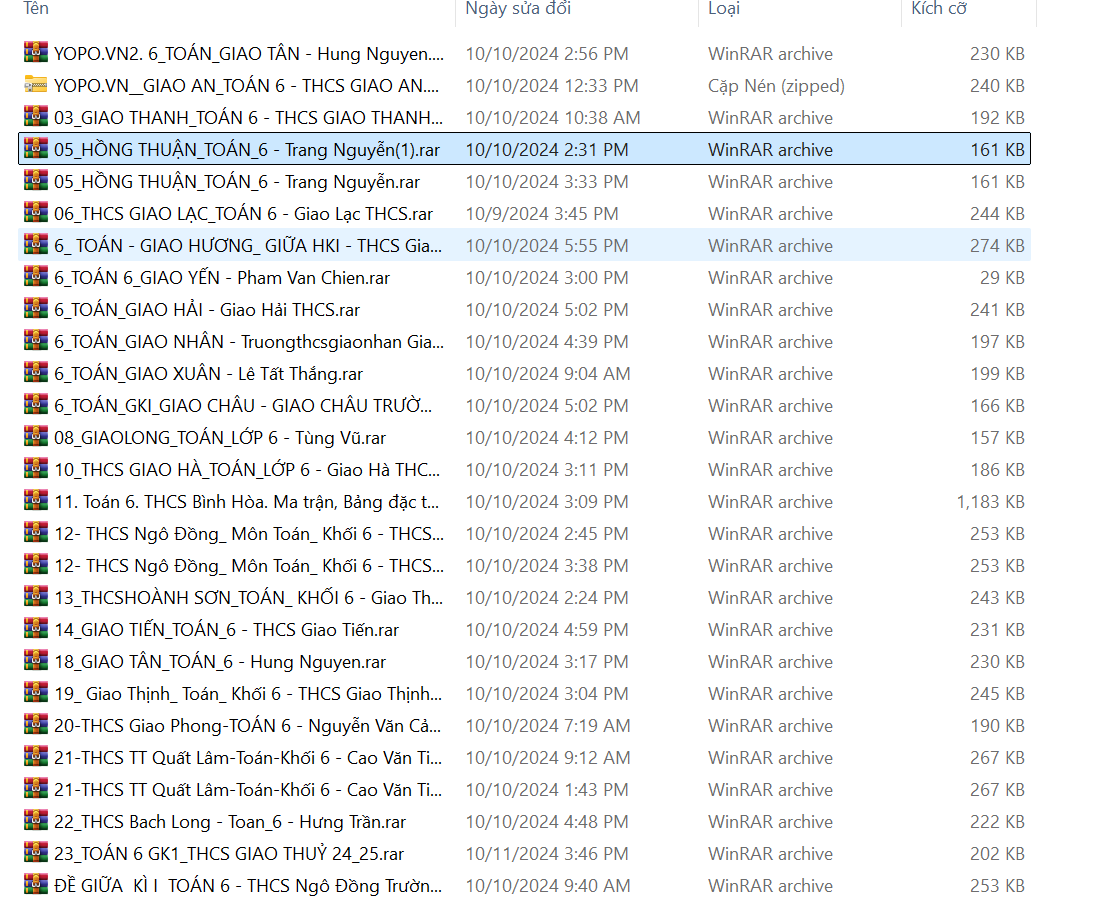The height and width of the screenshot is (919, 1093).
Task: Click the icon beside ĐỀ GIỮA KÌ I TOÁN 6
Action: (36, 886)
